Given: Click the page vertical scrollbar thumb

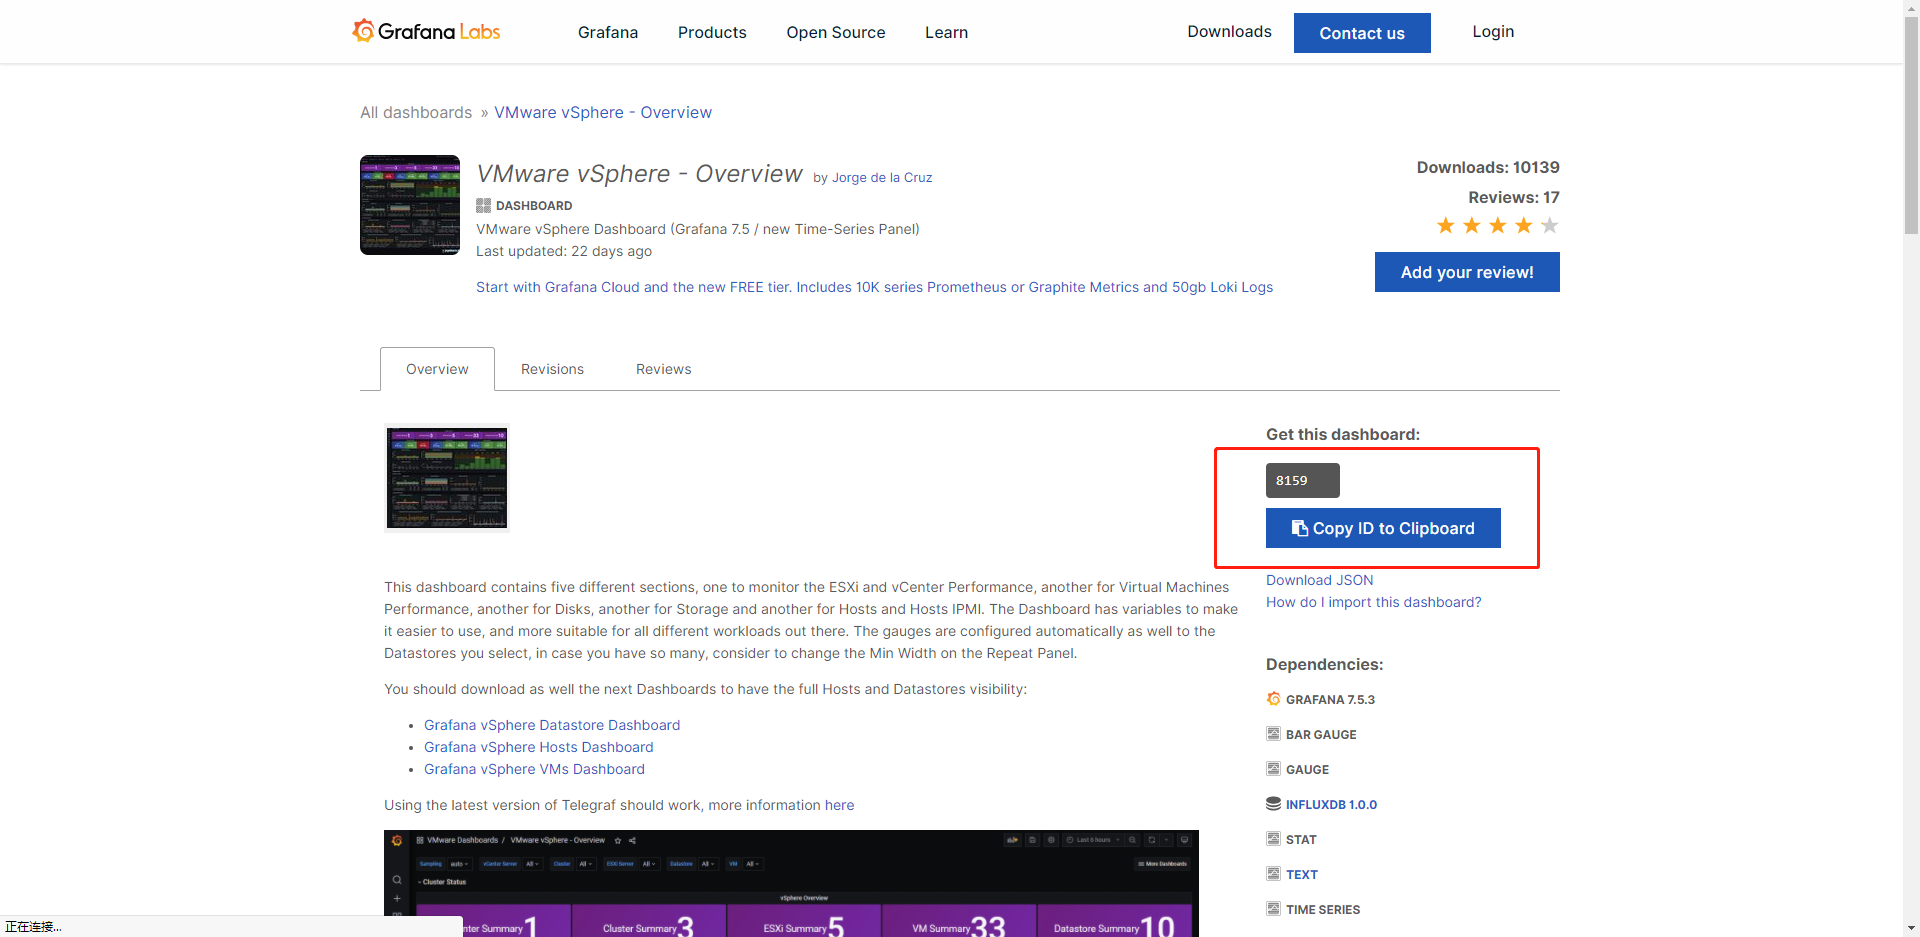Looking at the screenshot, I should (1911, 125).
